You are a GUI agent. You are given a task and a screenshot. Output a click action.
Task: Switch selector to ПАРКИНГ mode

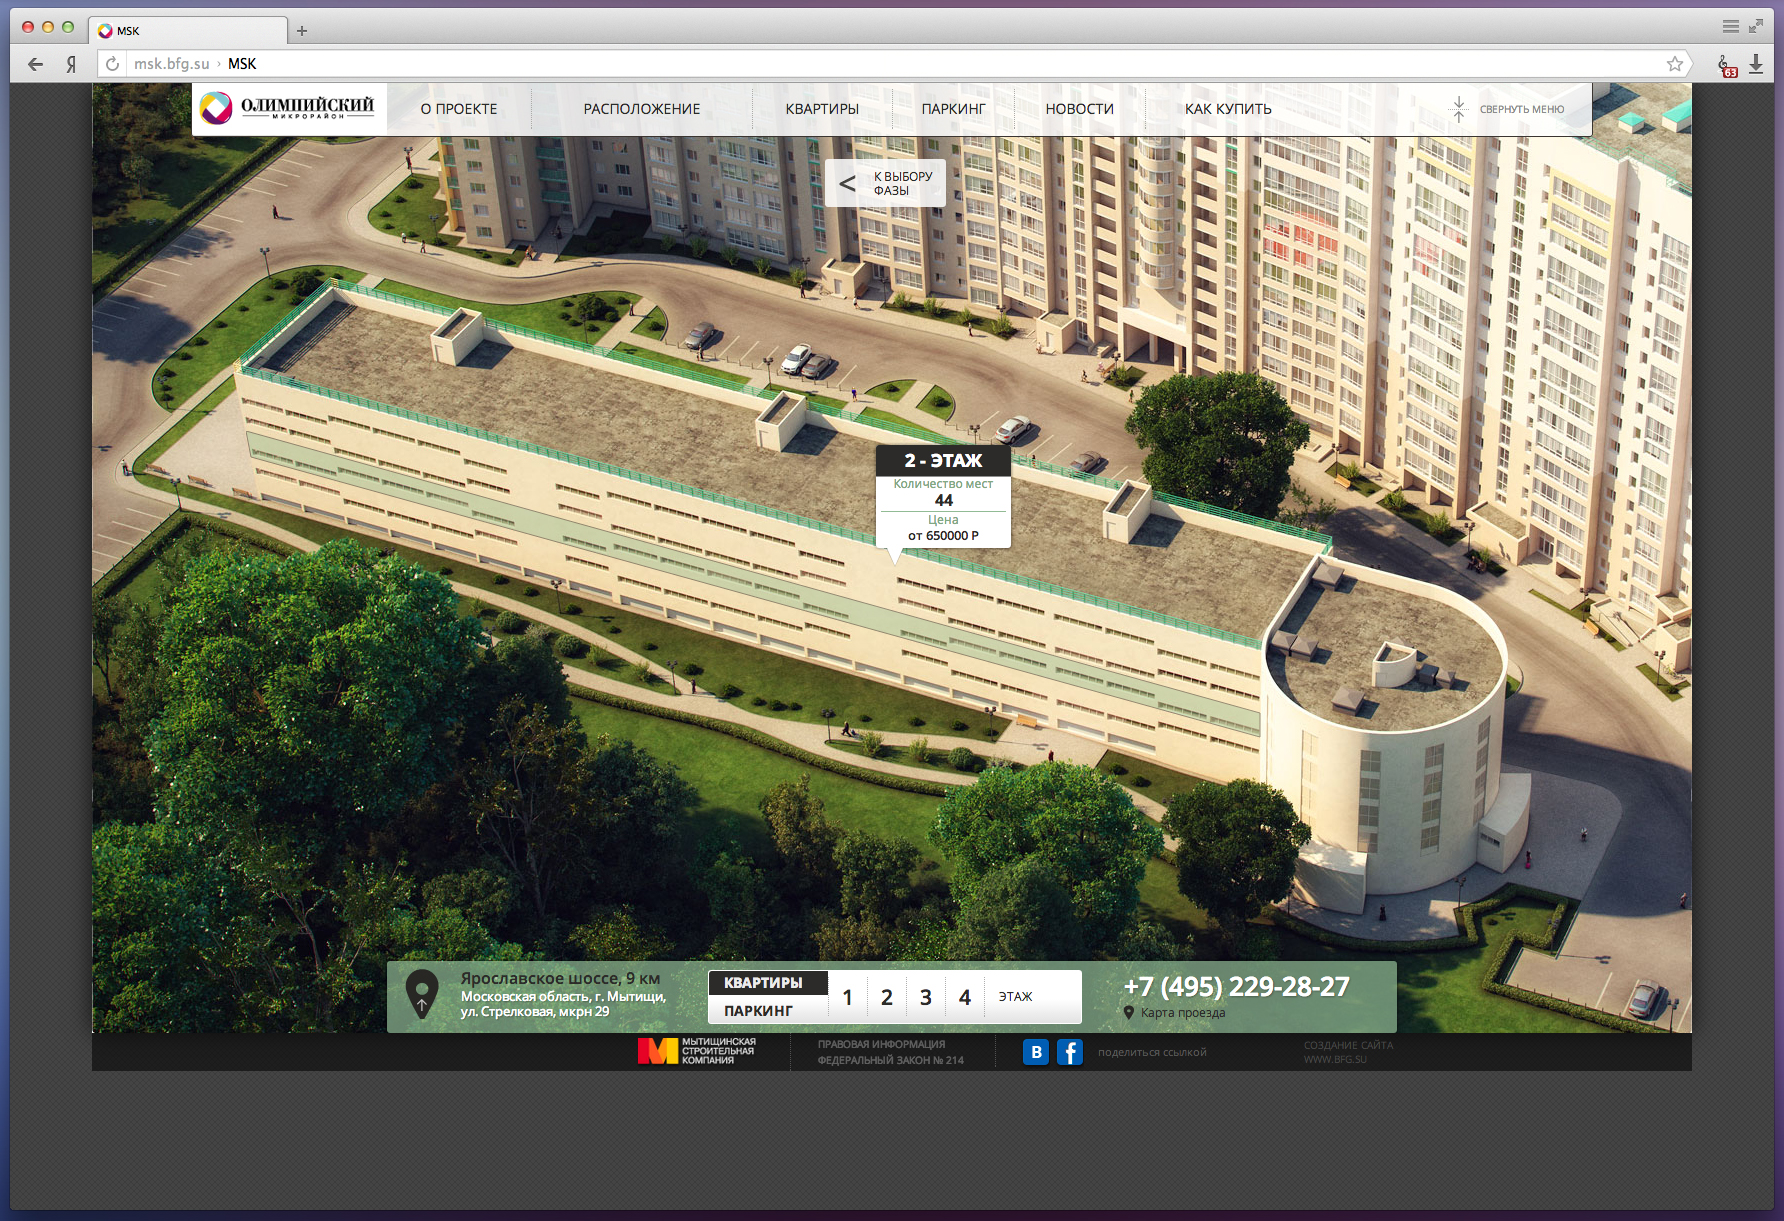pos(759,1011)
